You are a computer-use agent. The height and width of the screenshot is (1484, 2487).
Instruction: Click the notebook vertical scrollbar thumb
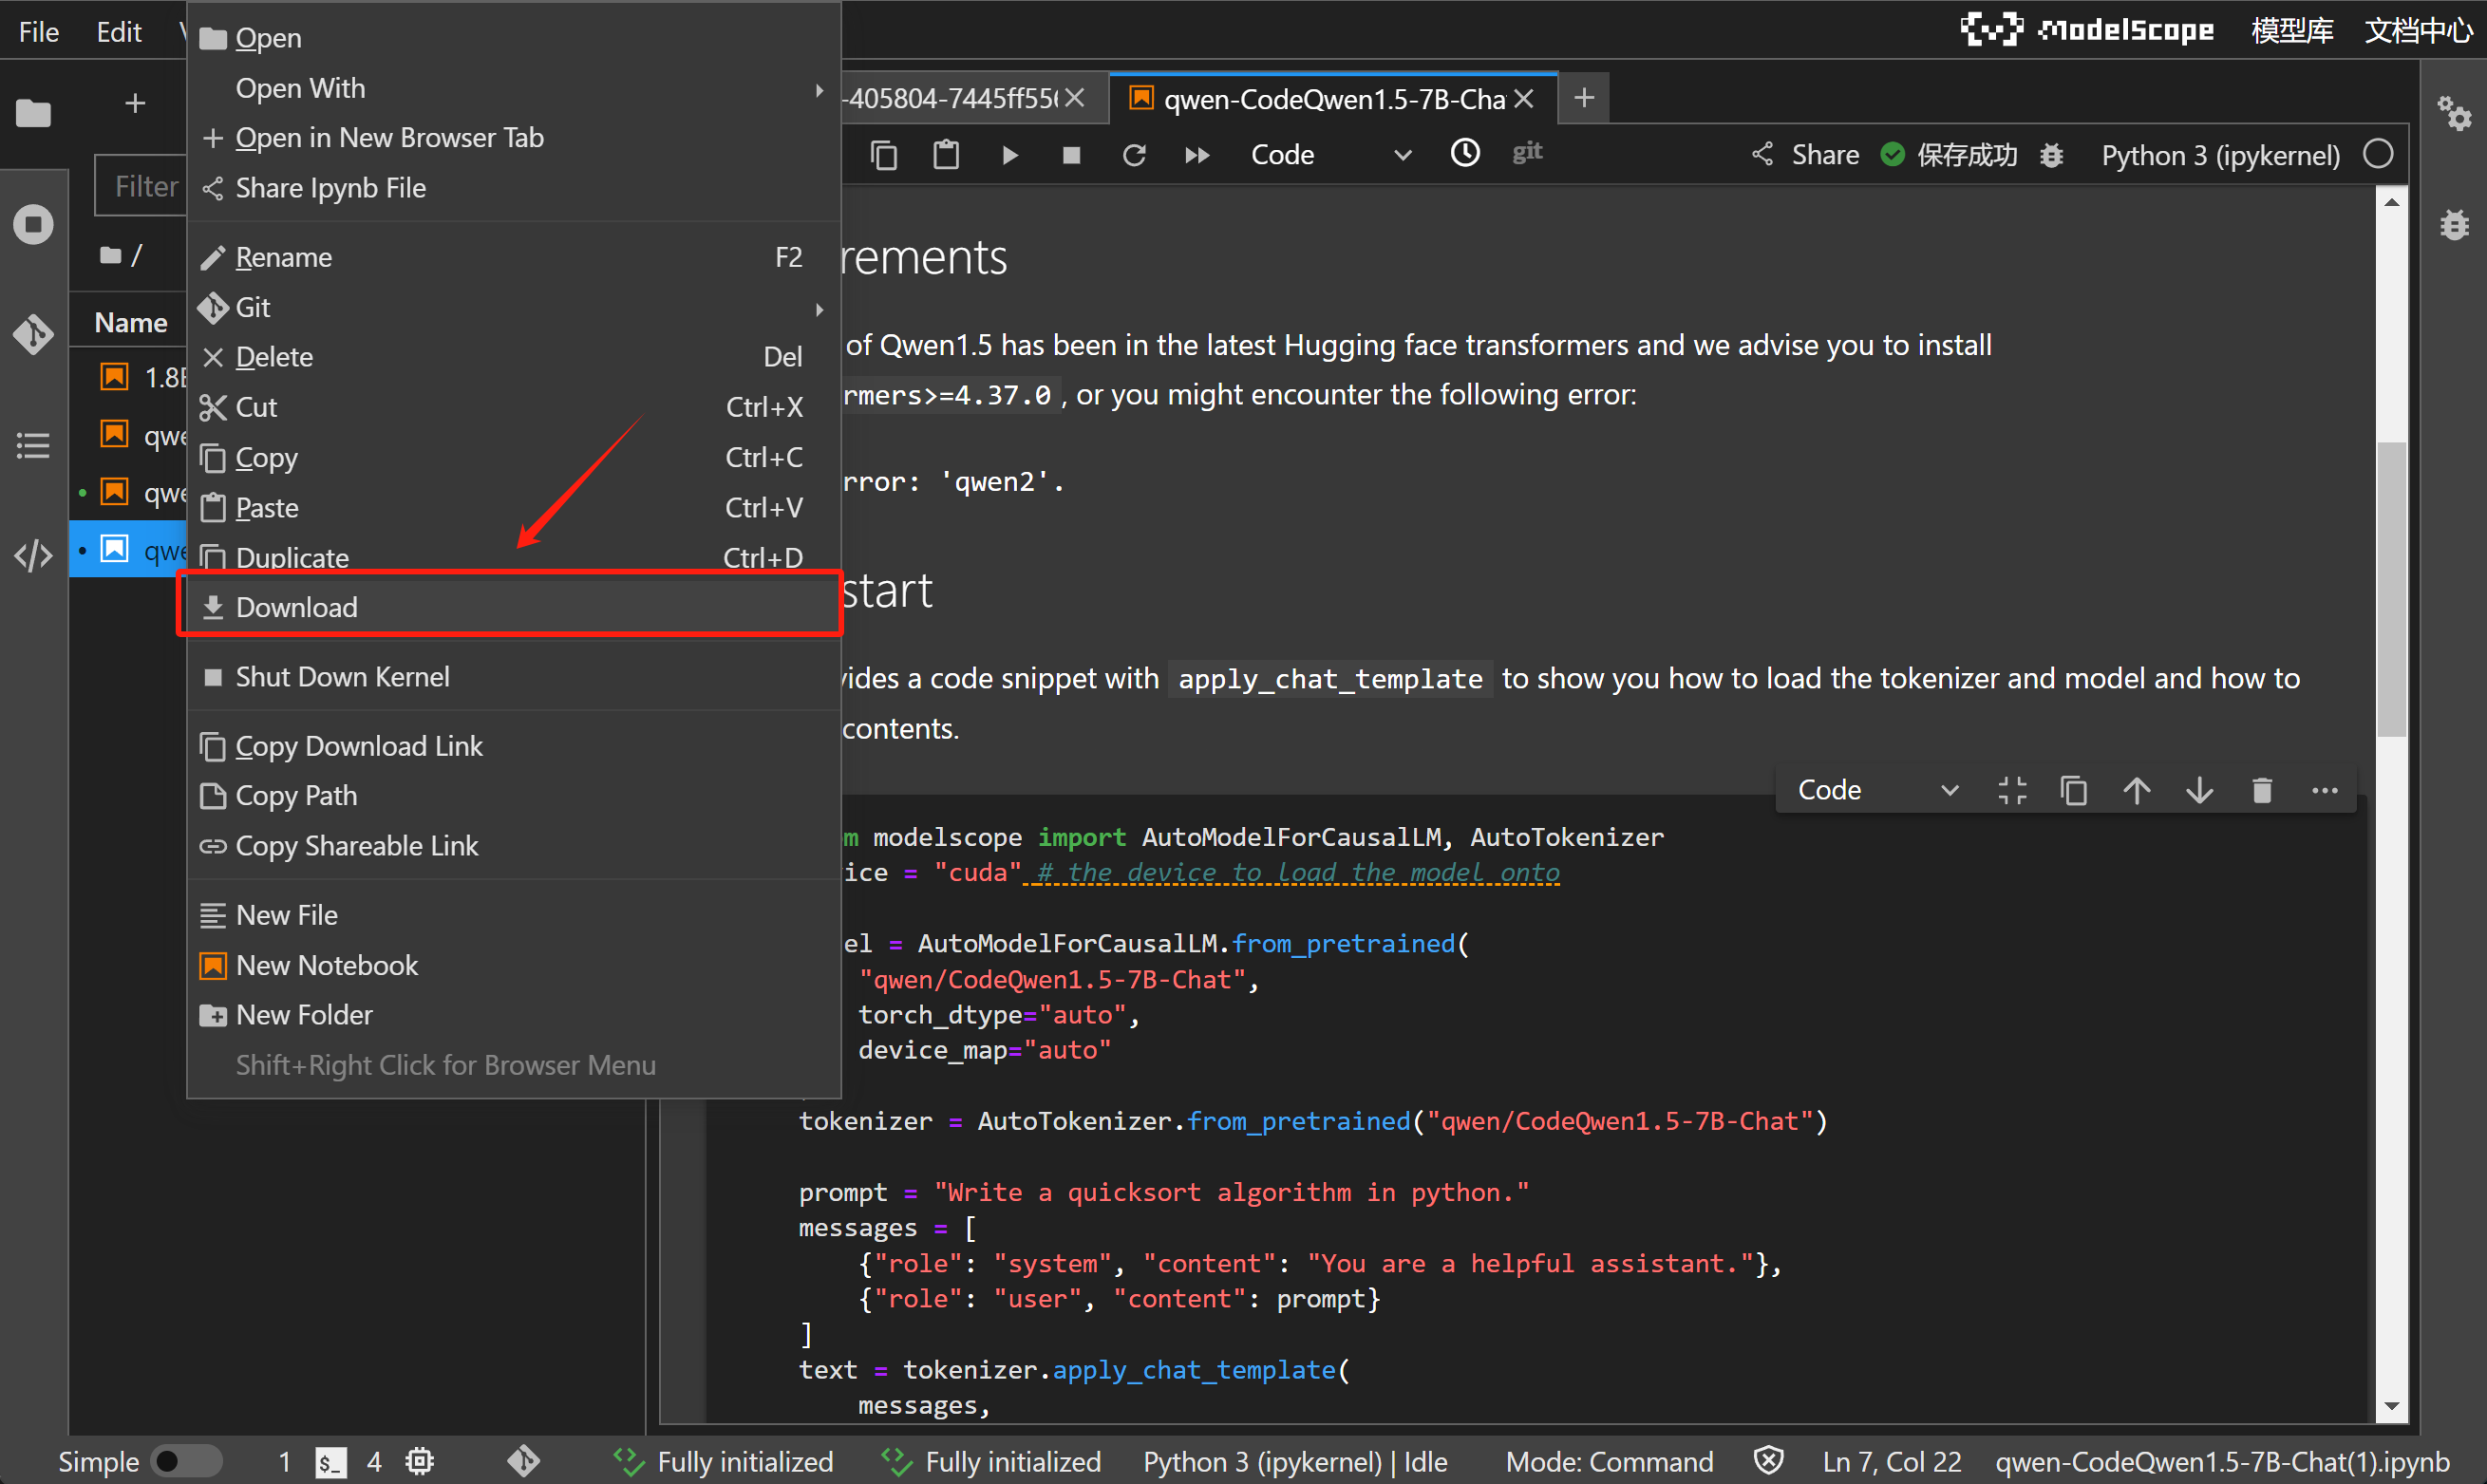click(x=2391, y=590)
